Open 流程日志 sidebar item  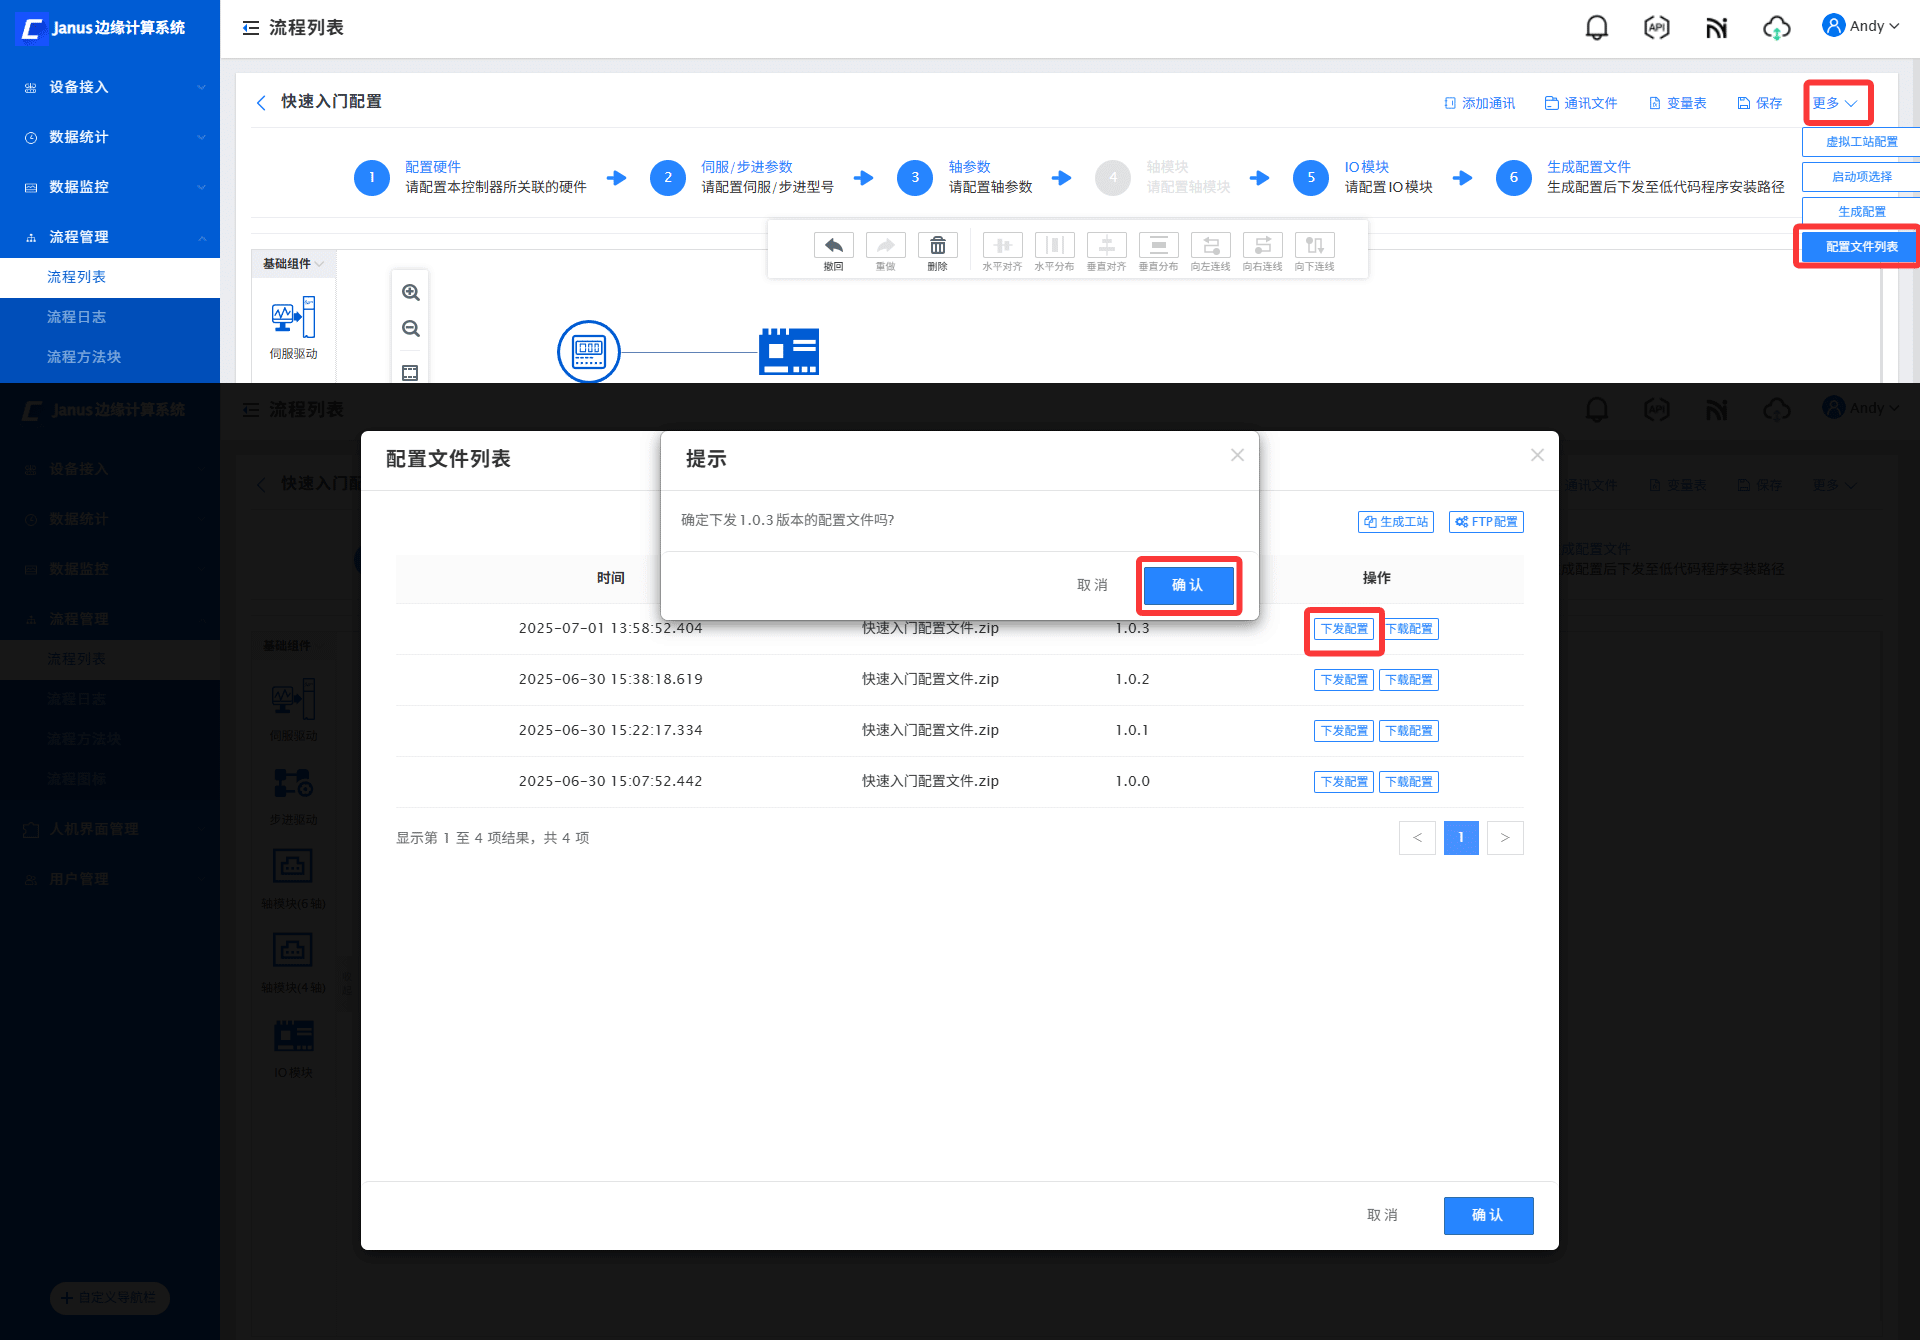click(77, 317)
